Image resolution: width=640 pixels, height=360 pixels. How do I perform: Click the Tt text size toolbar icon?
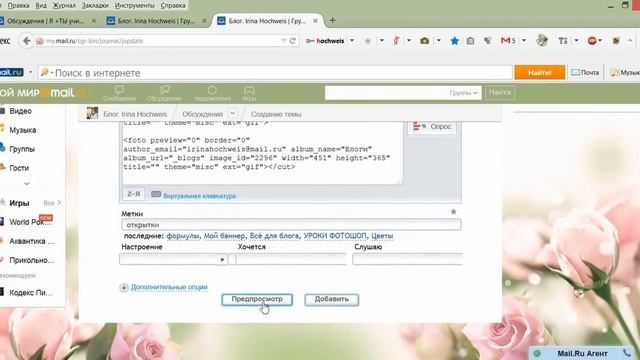pos(563,41)
